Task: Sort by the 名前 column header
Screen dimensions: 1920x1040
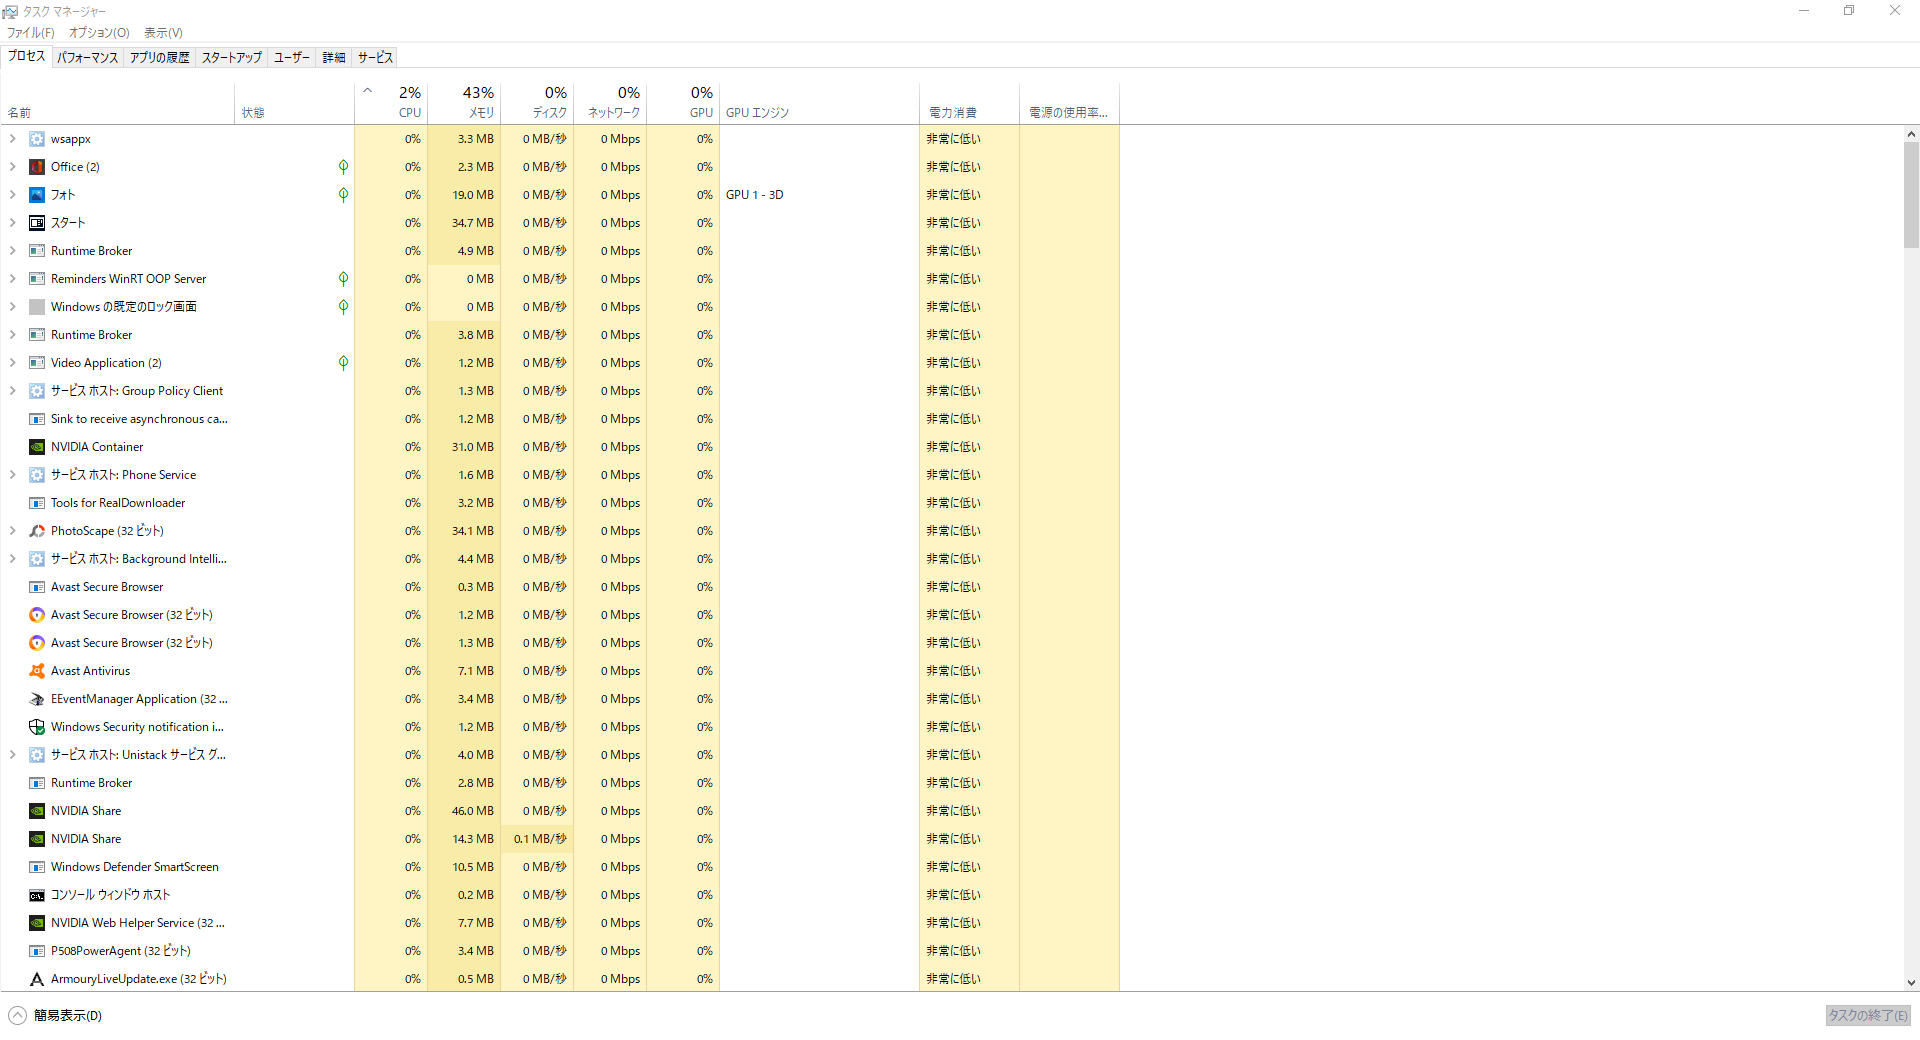Action: (118, 103)
